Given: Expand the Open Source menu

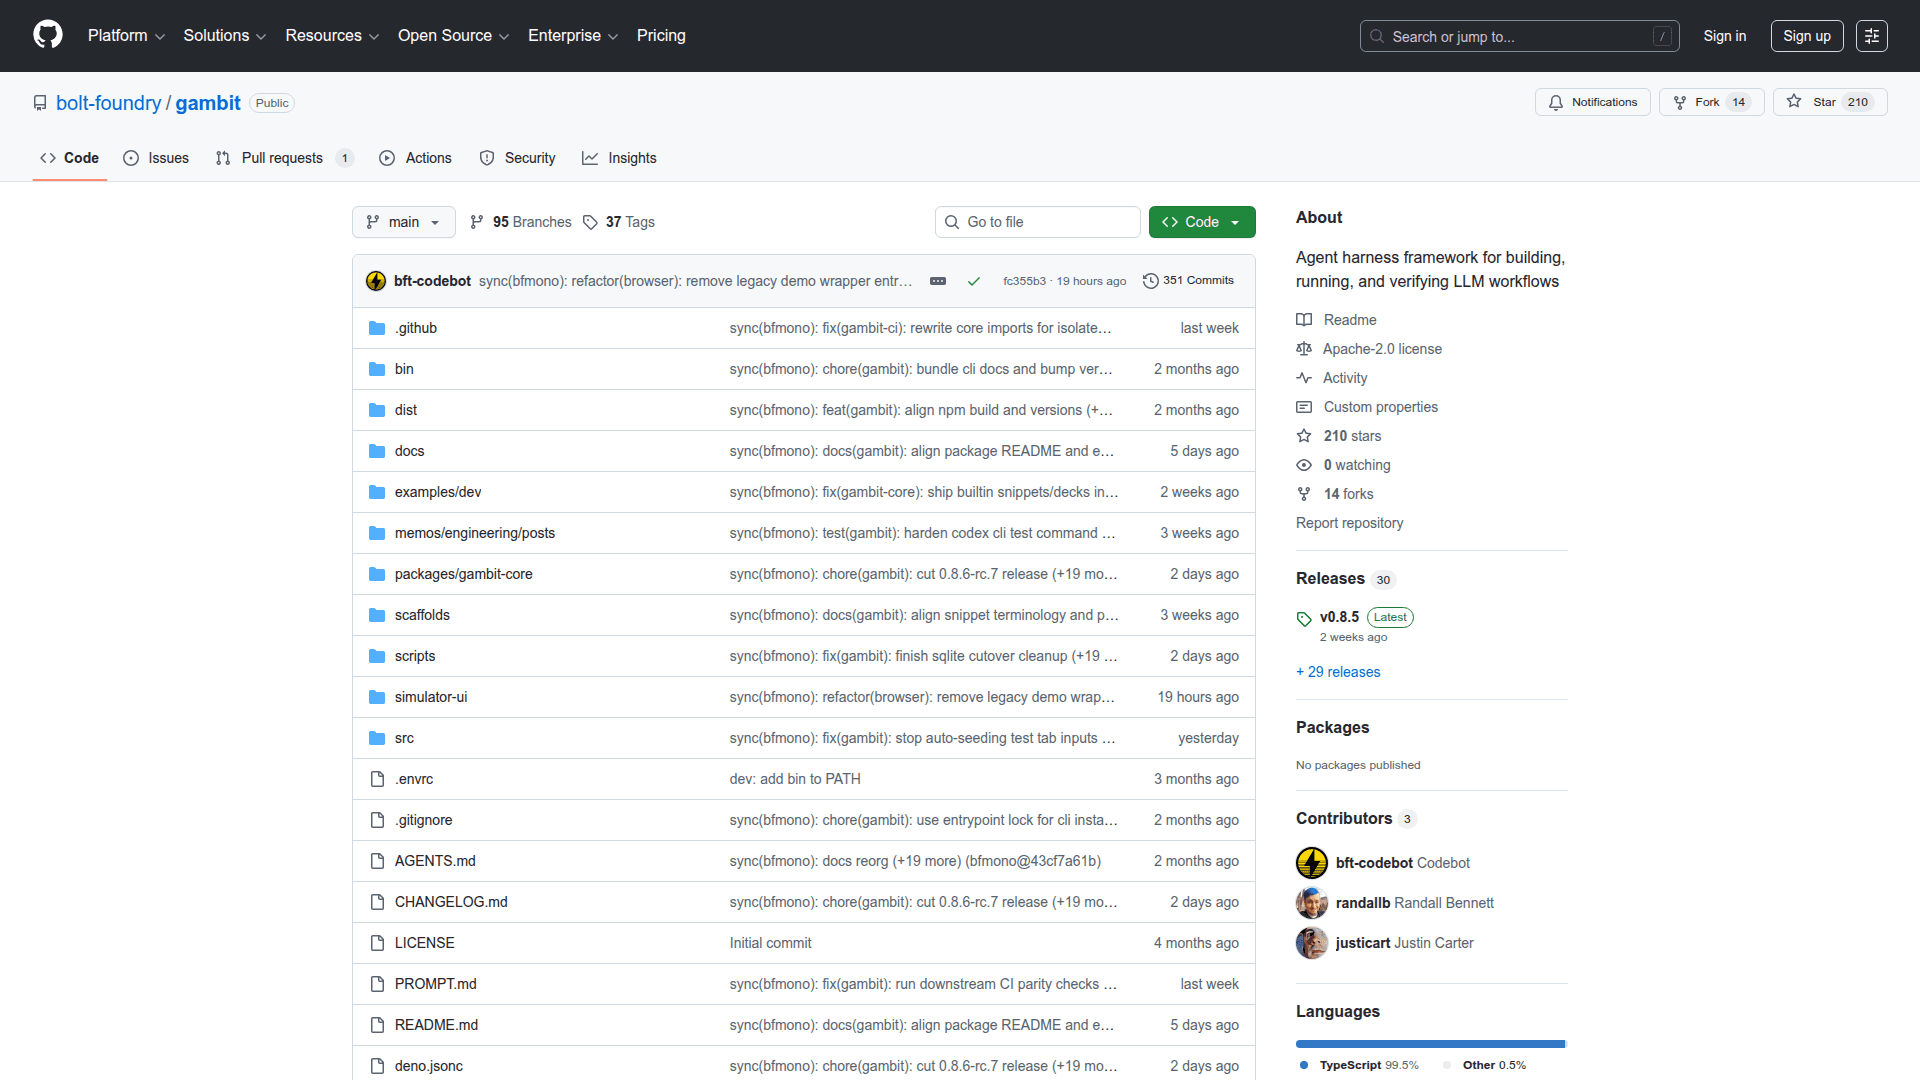Looking at the screenshot, I should (x=453, y=36).
